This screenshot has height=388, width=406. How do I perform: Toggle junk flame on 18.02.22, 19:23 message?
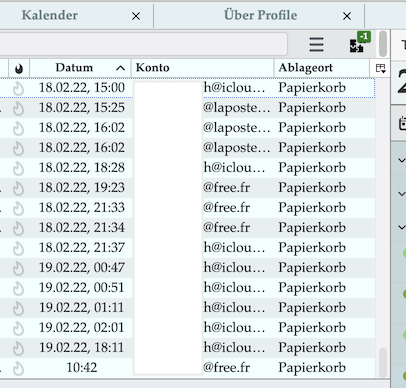pyautogui.click(x=19, y=189)
